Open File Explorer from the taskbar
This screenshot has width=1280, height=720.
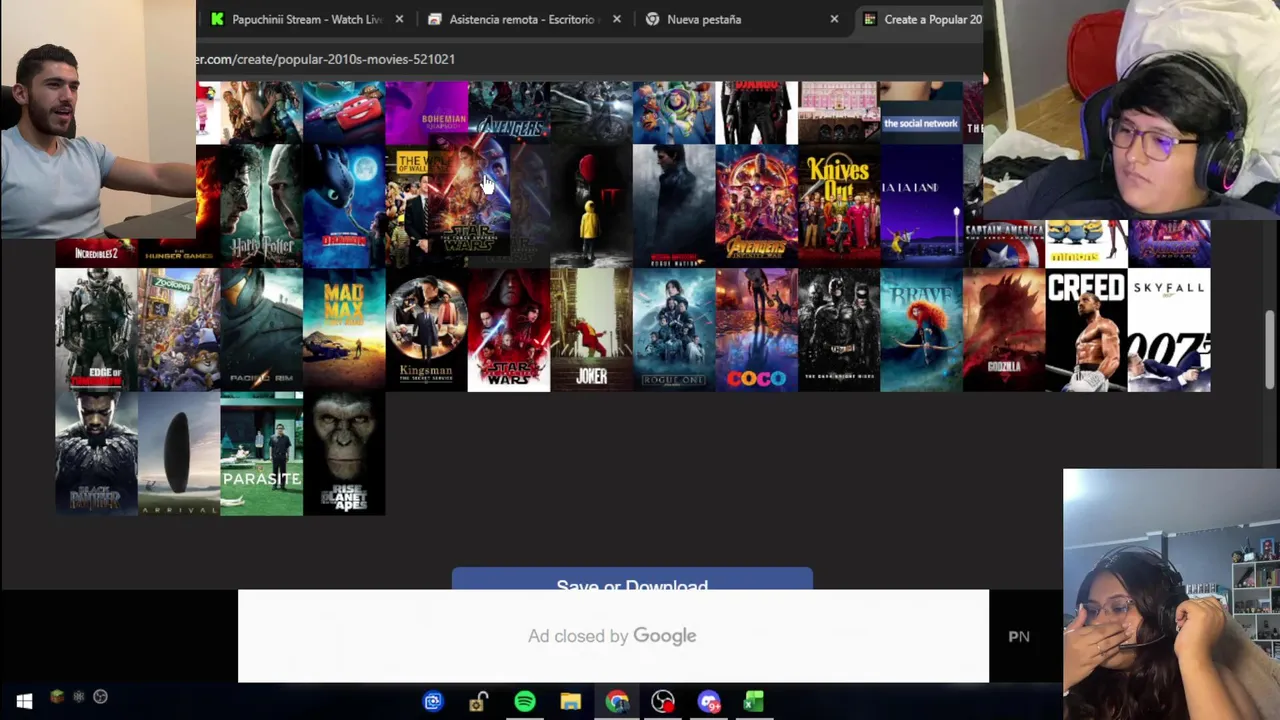(x=571, y=702)
